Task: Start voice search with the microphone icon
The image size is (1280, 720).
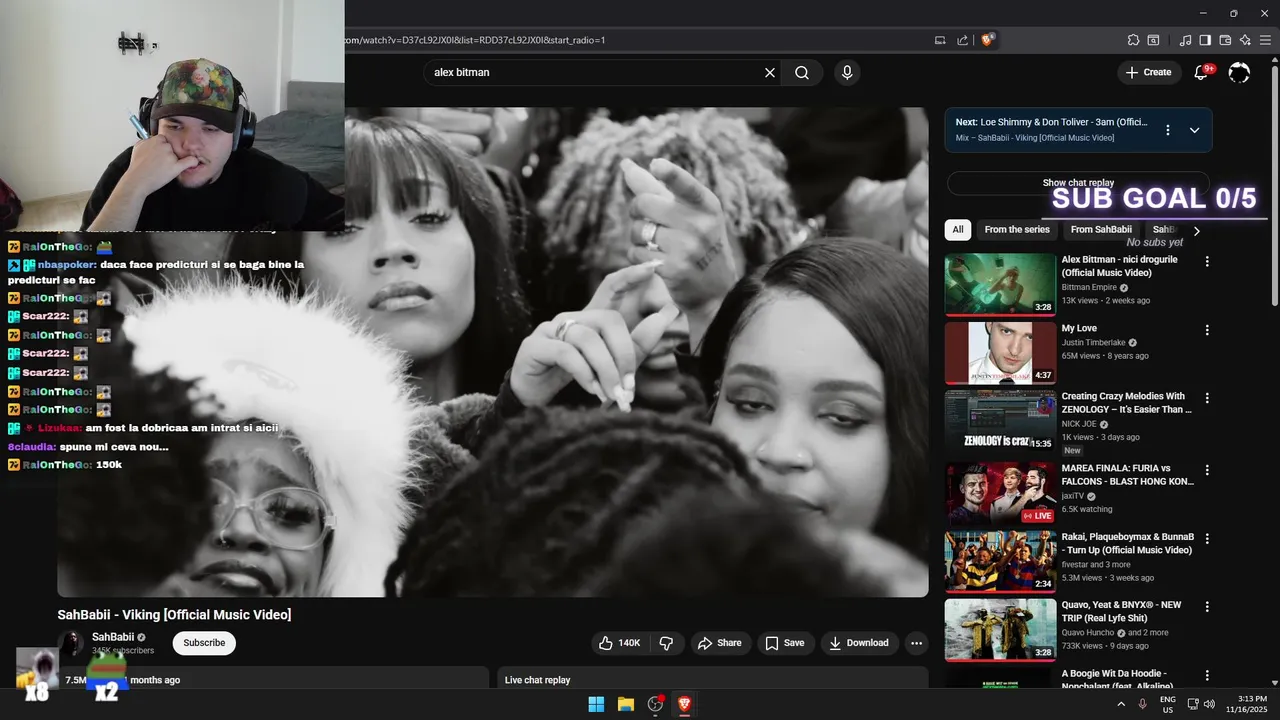Action: pyautogui.click(x=847, y=73)
